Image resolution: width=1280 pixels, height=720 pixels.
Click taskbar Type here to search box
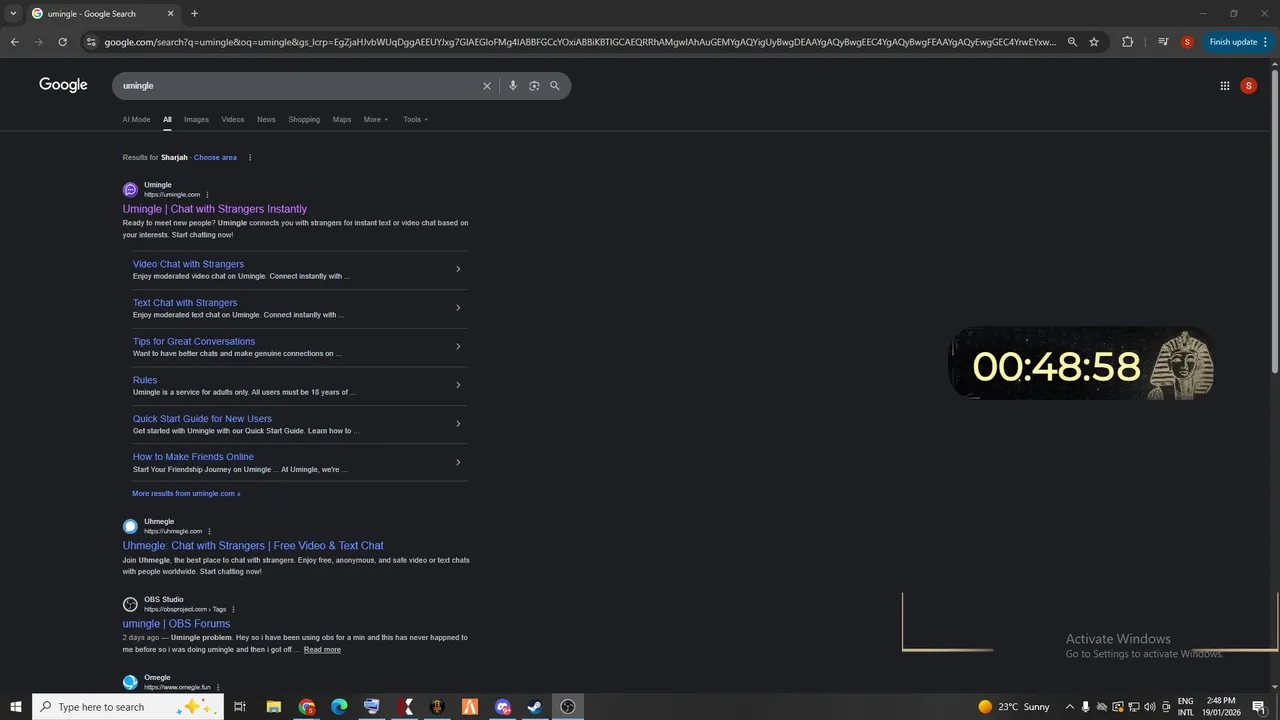click(128, 707)
